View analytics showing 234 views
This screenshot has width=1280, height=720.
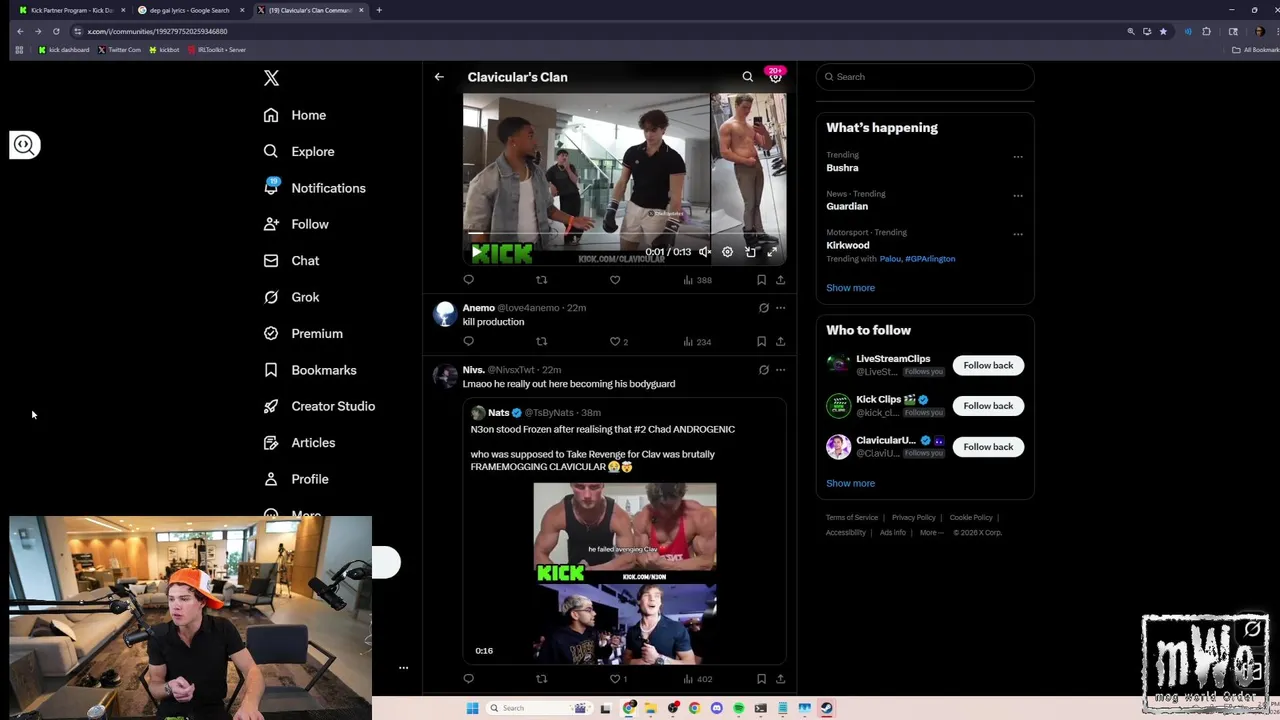point(697,341)
